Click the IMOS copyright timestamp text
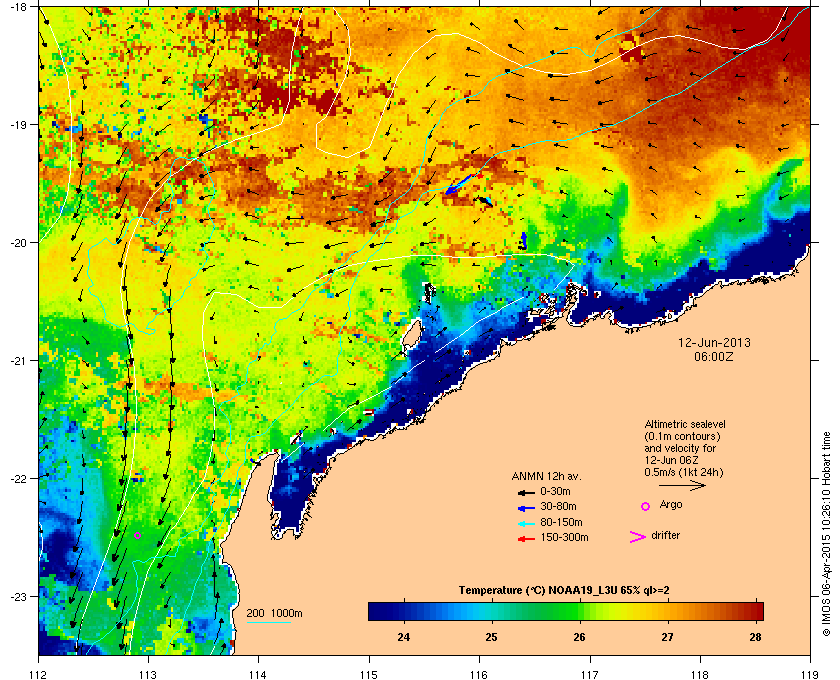Screen dimensions: 840x680 coord(826,534)
